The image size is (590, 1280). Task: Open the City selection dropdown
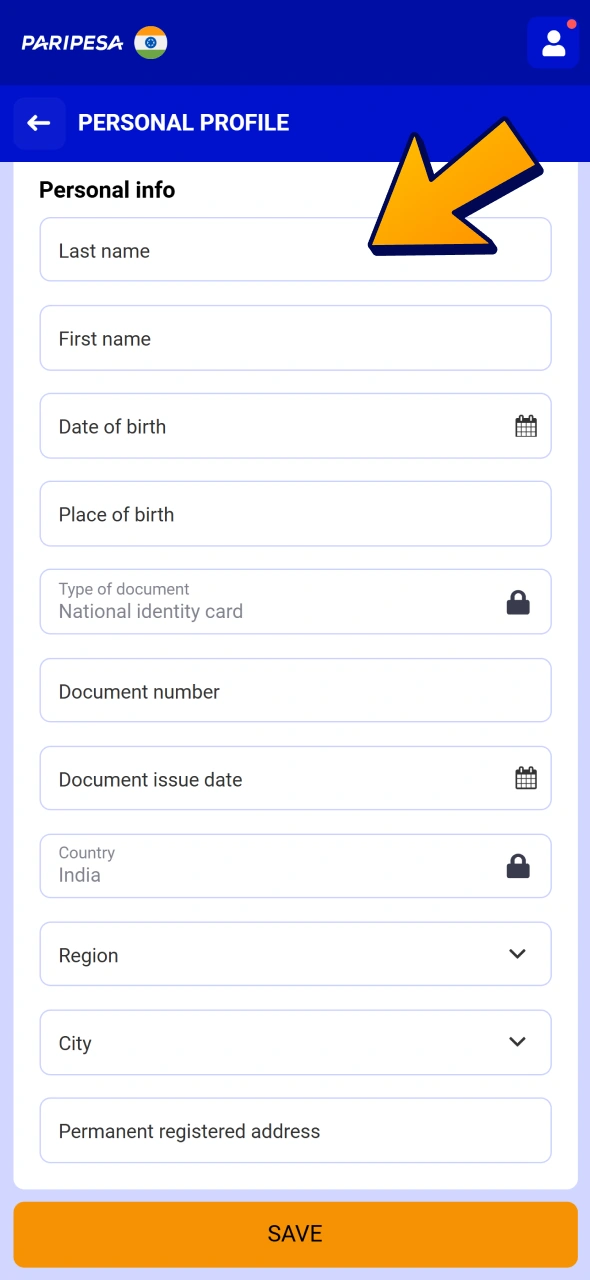[295, 1042]
